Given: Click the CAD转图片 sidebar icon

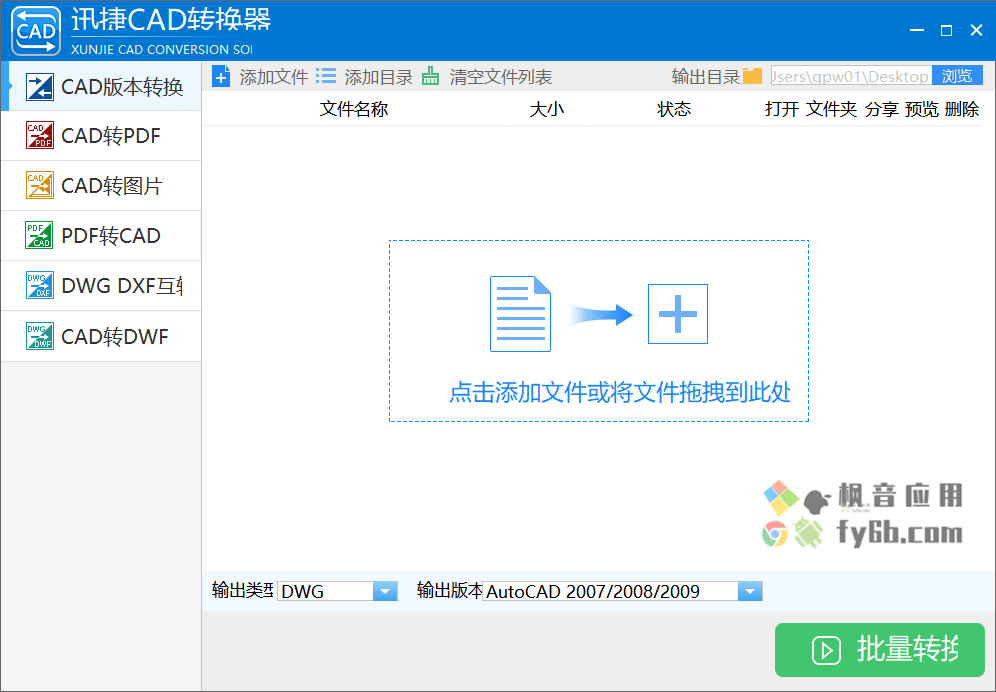Looking at the screenshot, I should [x=39, y=186].
